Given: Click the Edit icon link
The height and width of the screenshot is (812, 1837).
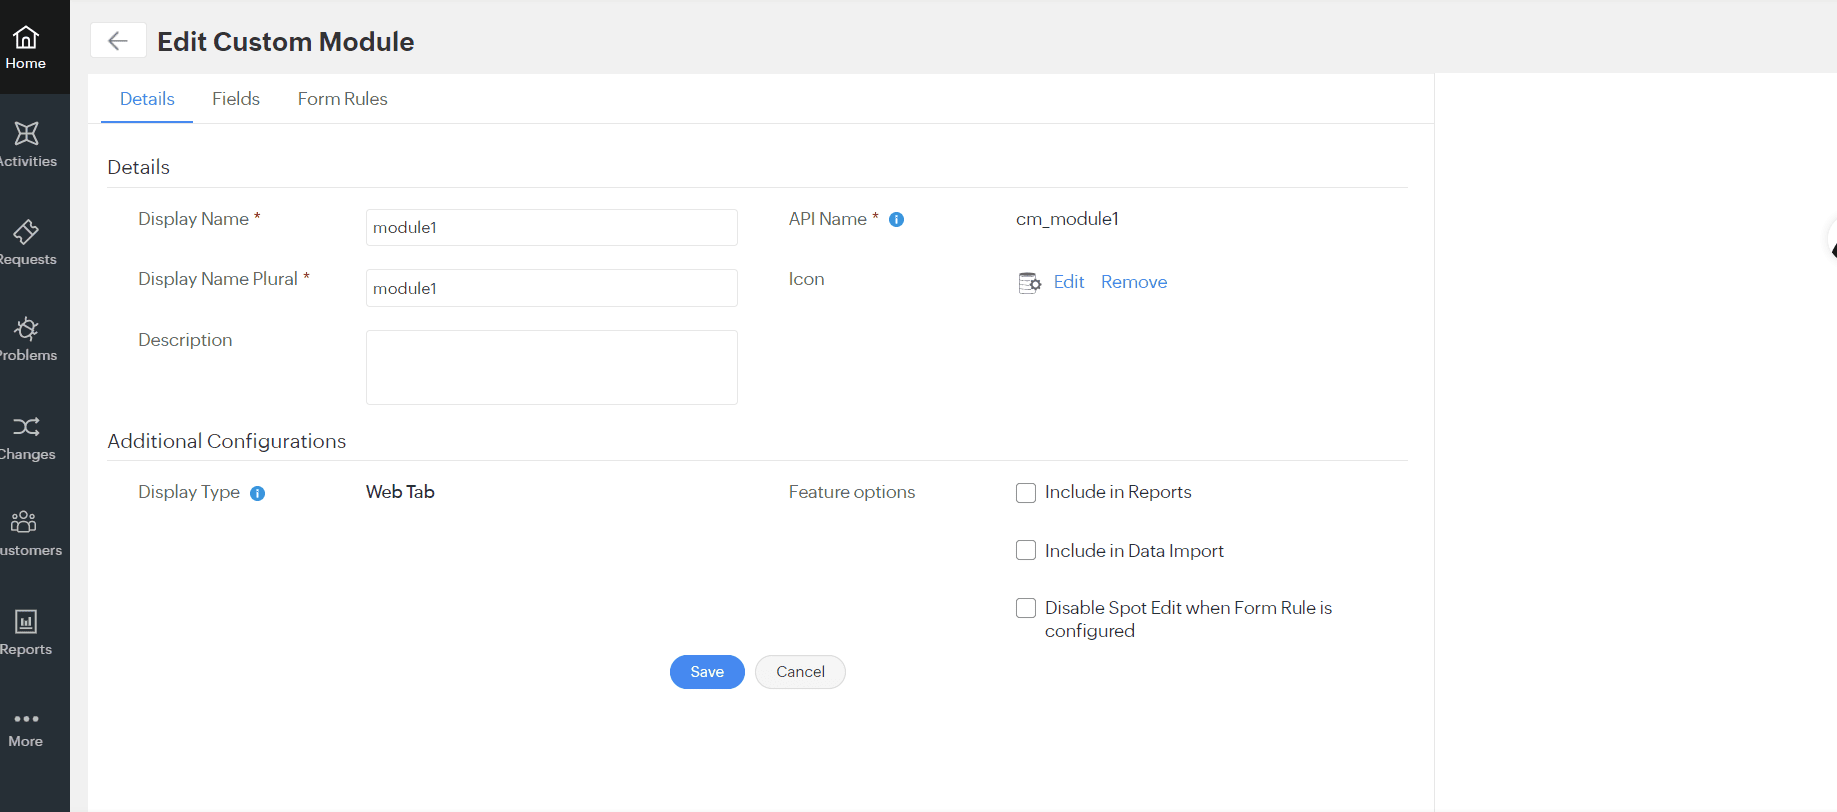Looking at the screenshot, I should (x=1068, y=282).
